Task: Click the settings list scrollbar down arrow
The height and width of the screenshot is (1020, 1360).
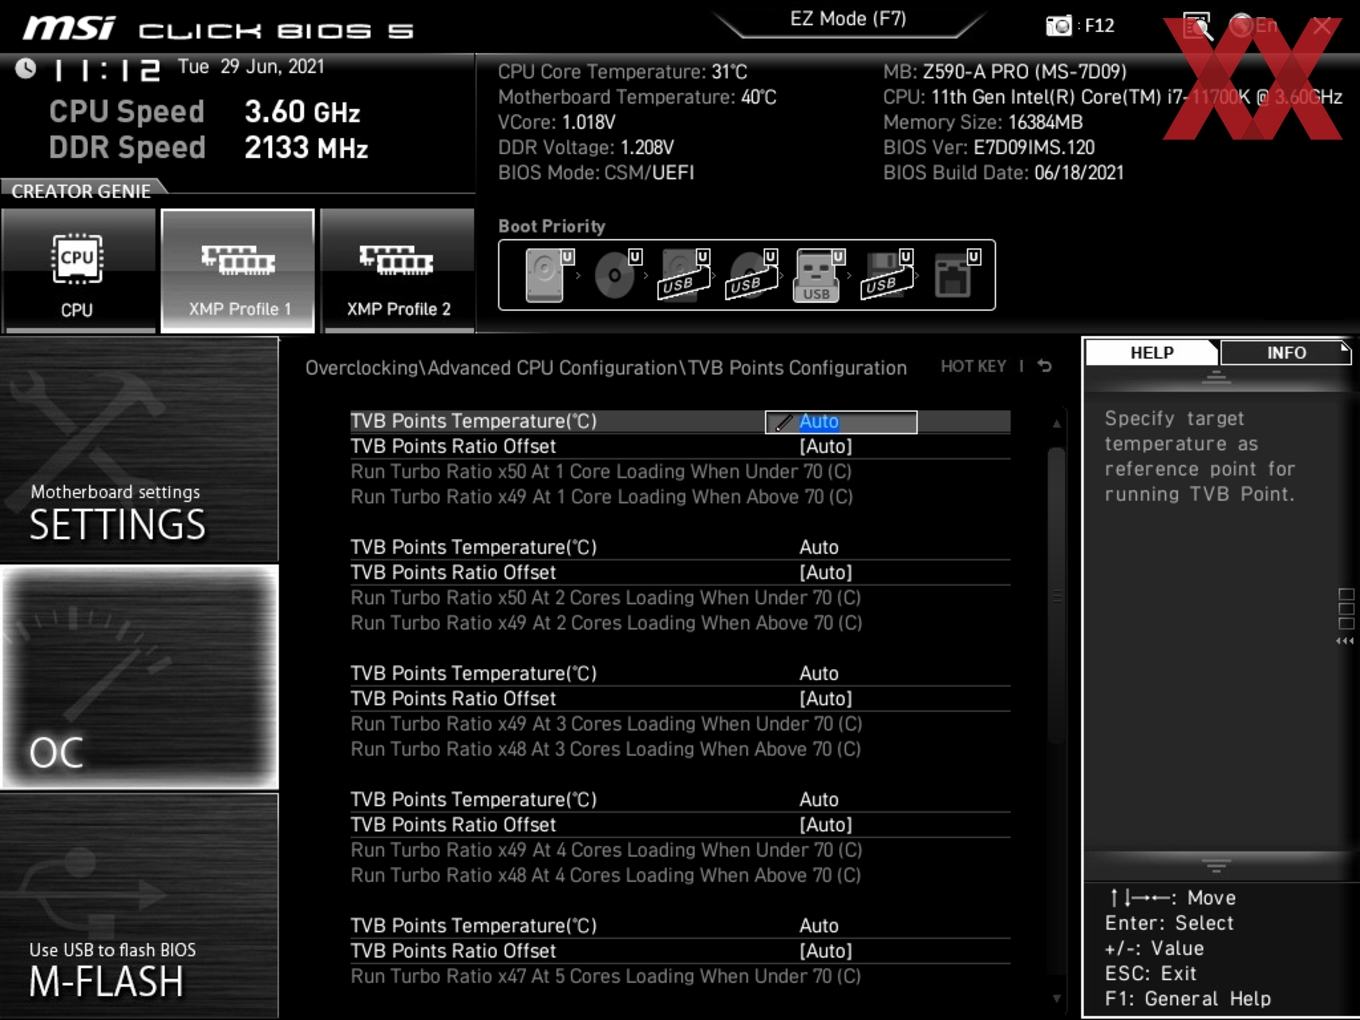Action: [1056, 998]
